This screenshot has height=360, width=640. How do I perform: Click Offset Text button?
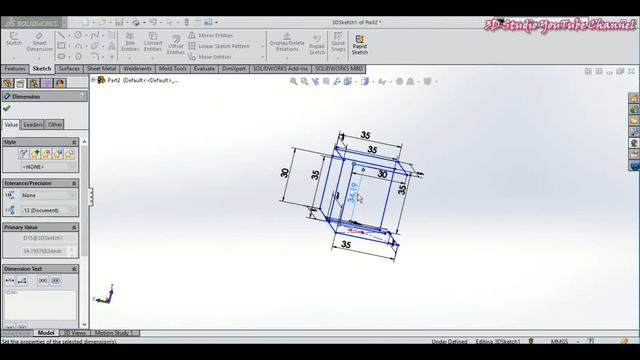click(x=22, y=281)
